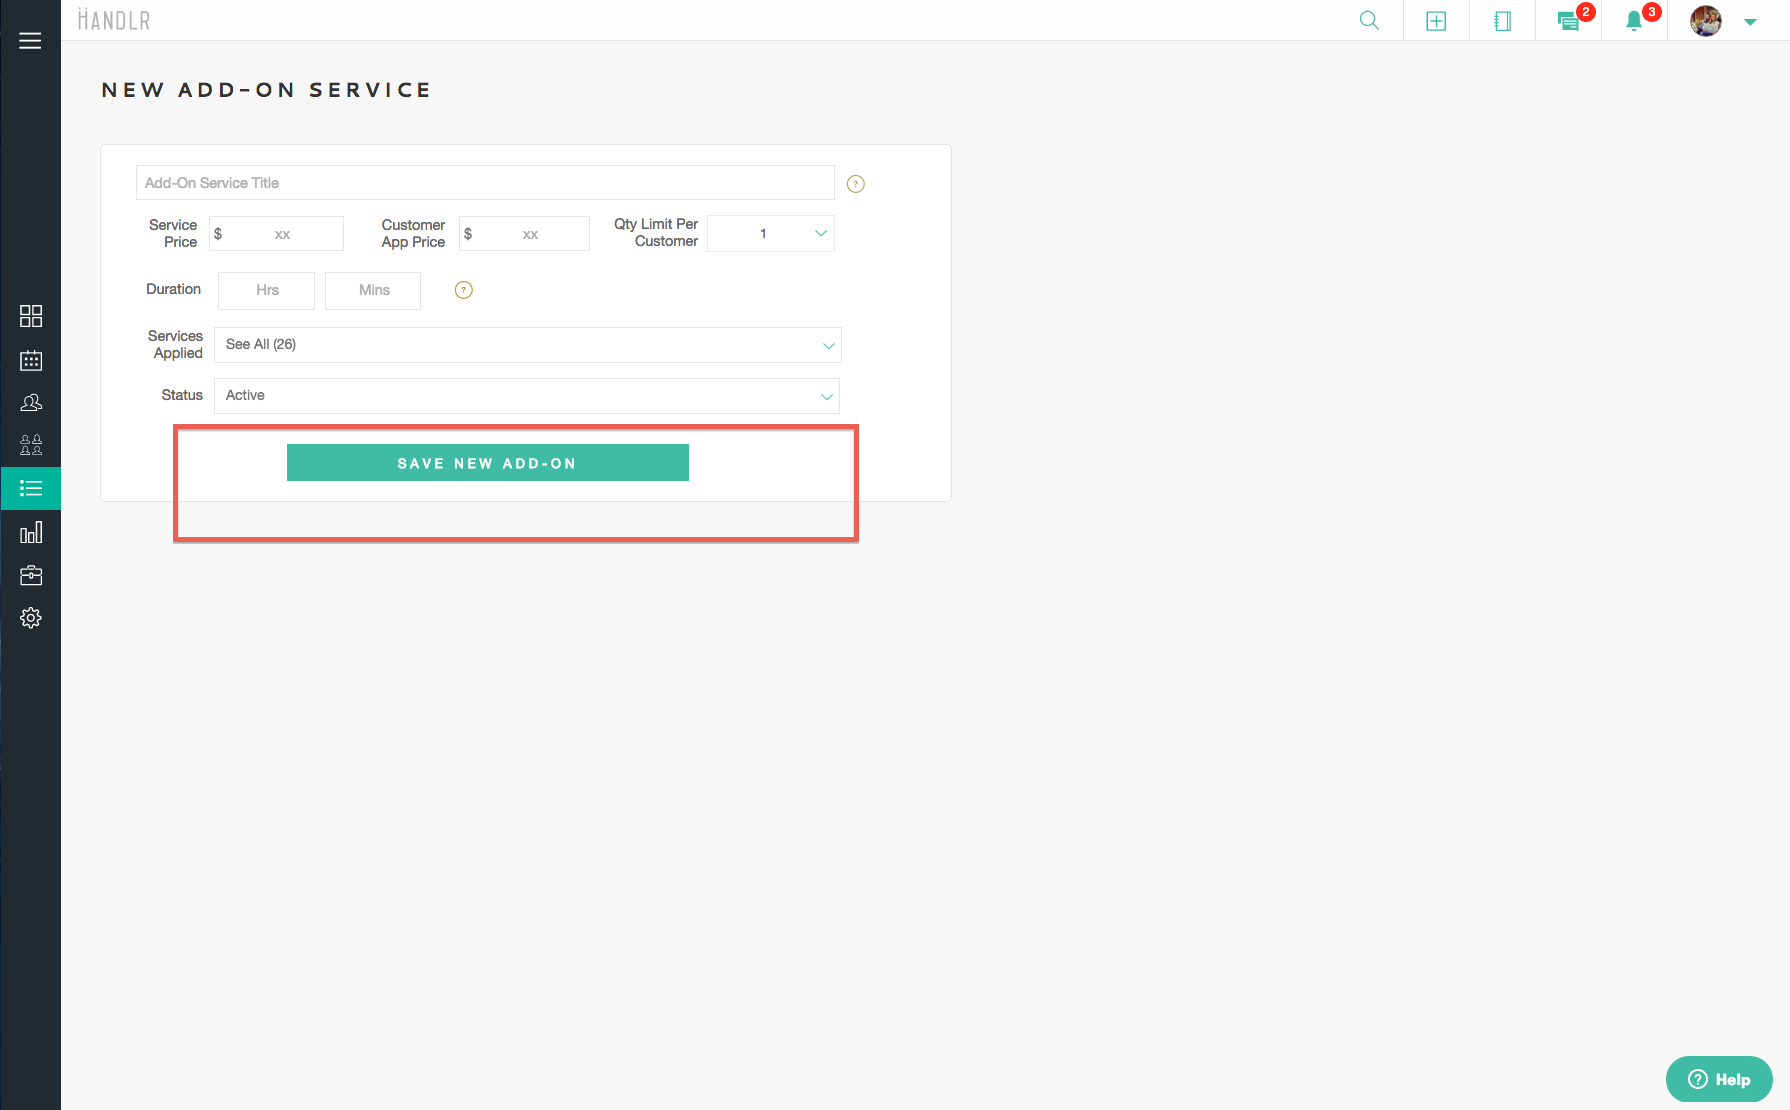The height and width of the screenshot is (1110, 1790).
Task: Open the dashboard grid icon in sidebar
Action: click(x=31, y=316)
